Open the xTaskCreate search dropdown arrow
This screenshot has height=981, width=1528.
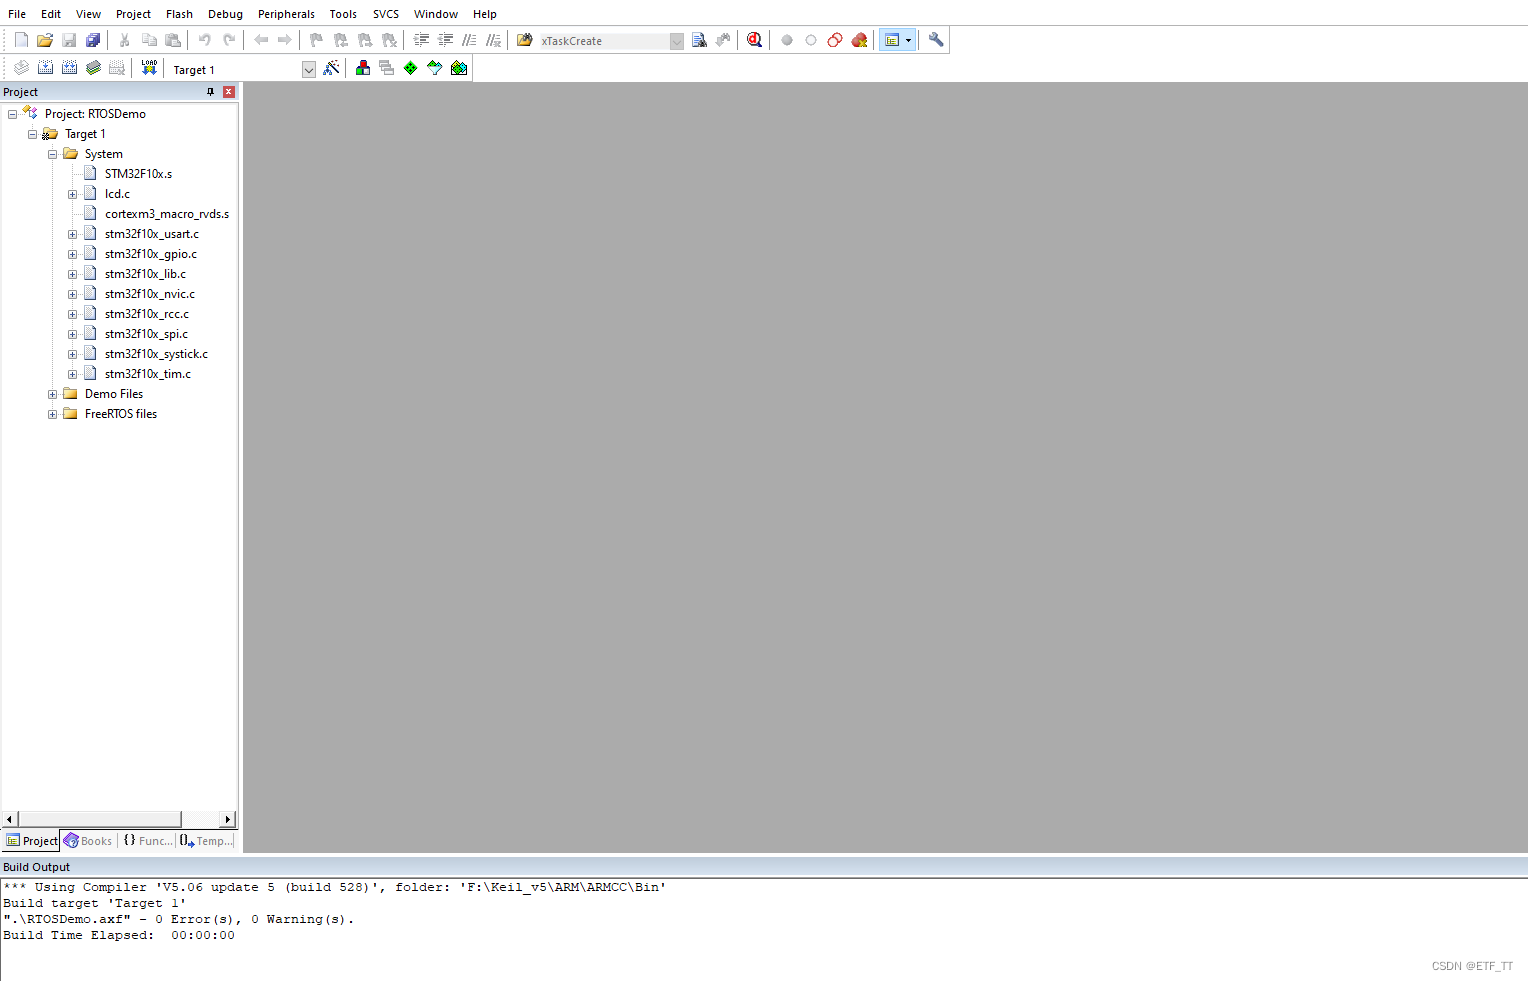click(677, 41)
